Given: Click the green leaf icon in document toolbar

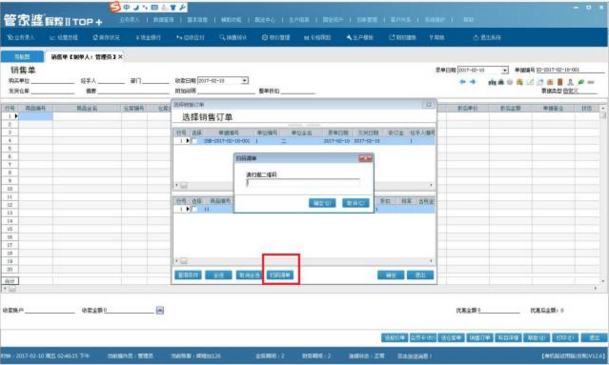Looking at the screenshot, I should point(581,82).
